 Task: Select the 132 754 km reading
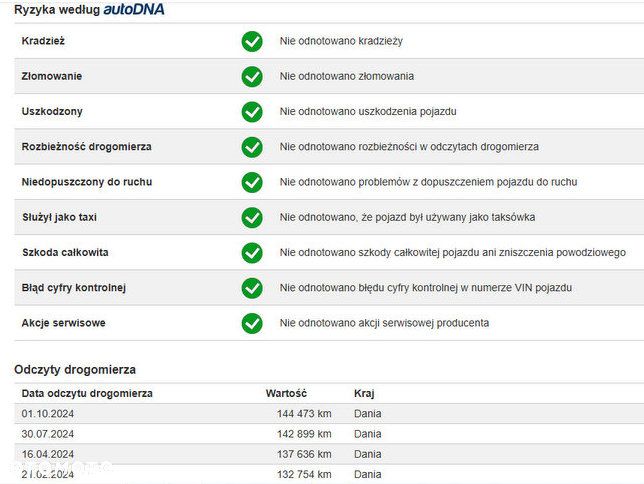click(x=304, y=475)
